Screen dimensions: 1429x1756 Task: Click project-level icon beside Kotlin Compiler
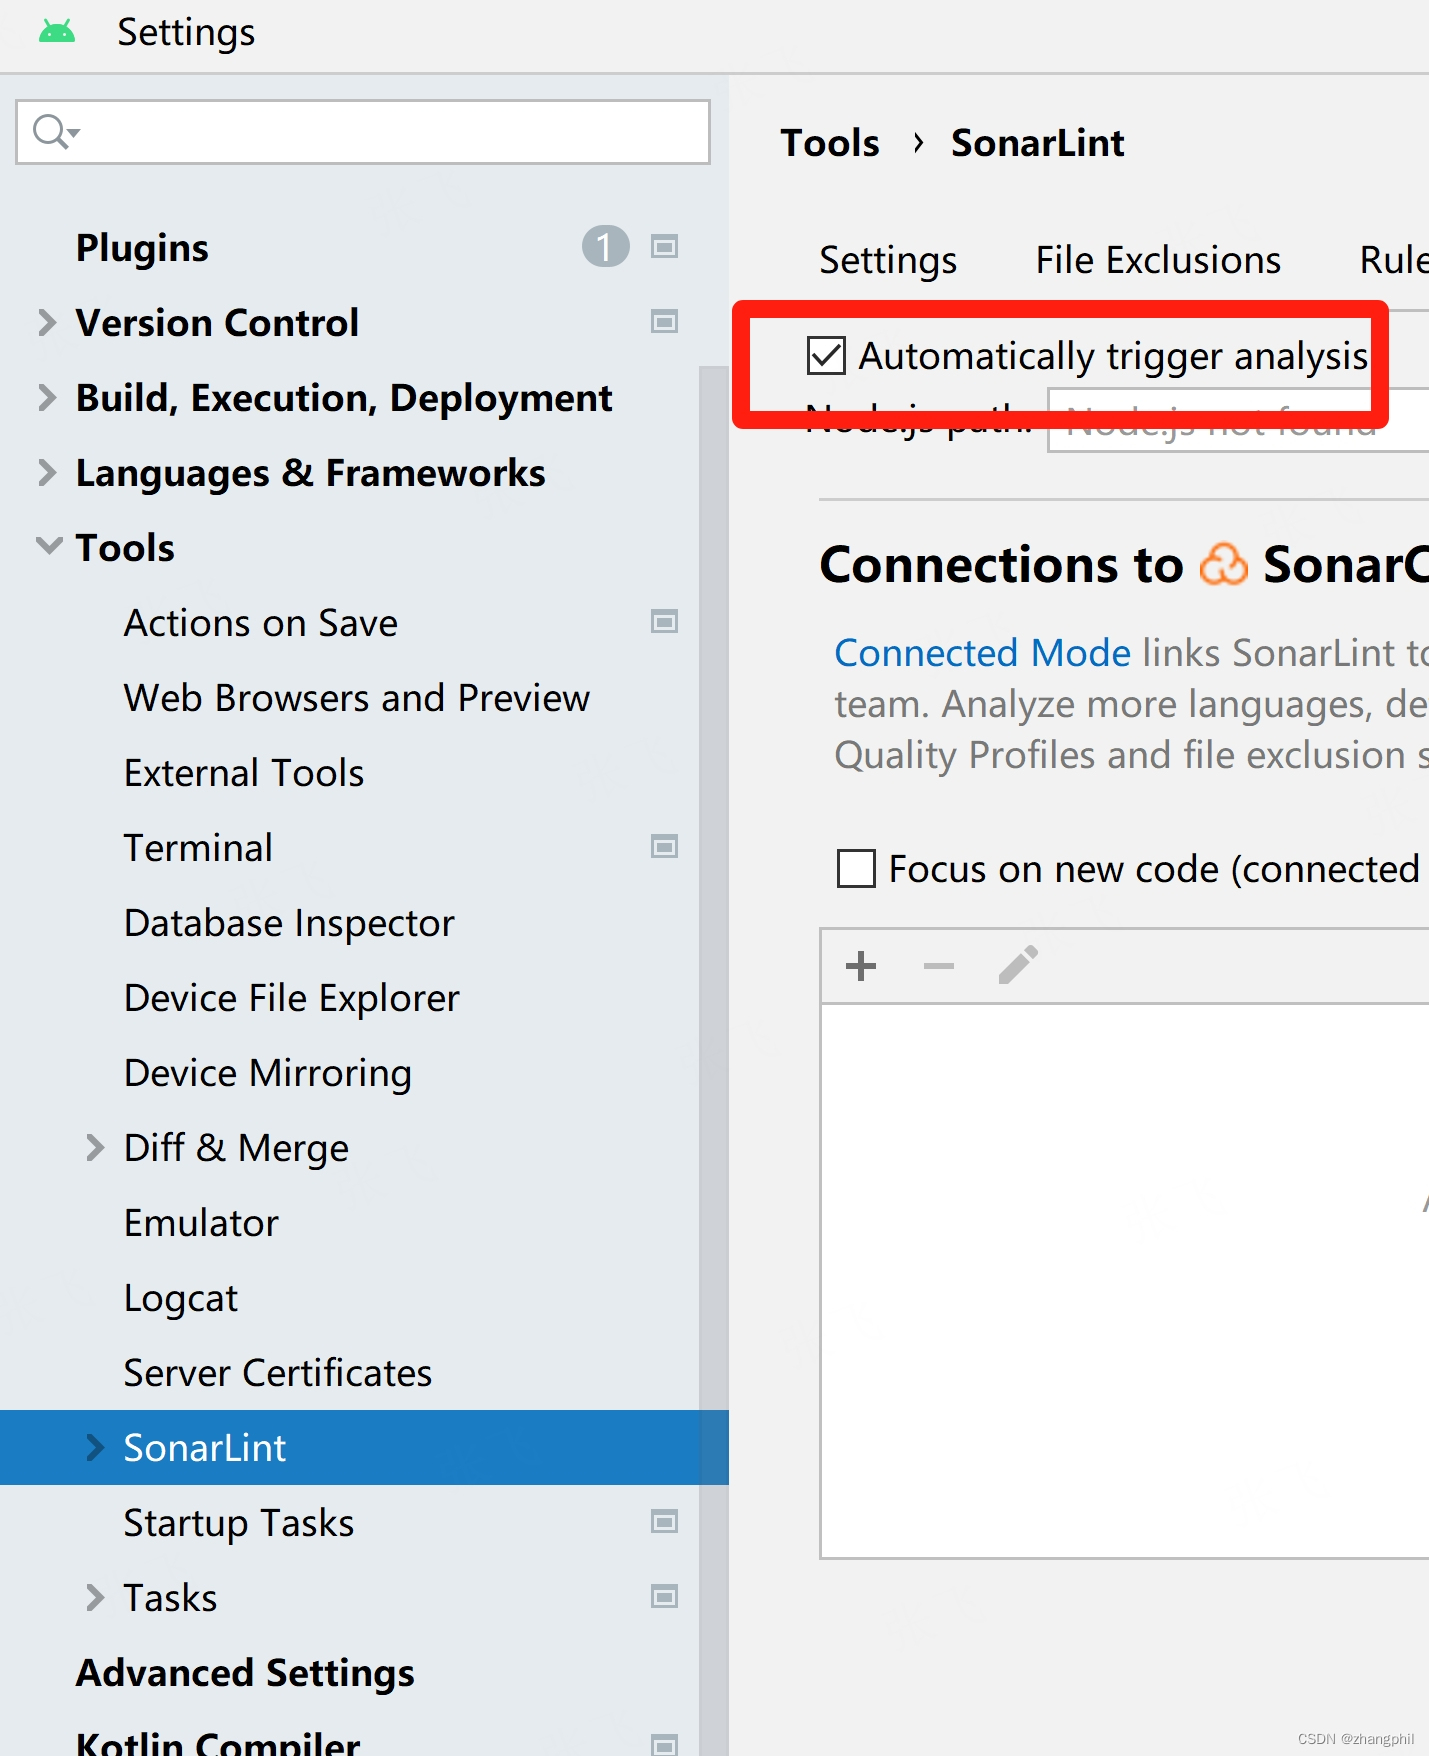[x=664, y=1745]
